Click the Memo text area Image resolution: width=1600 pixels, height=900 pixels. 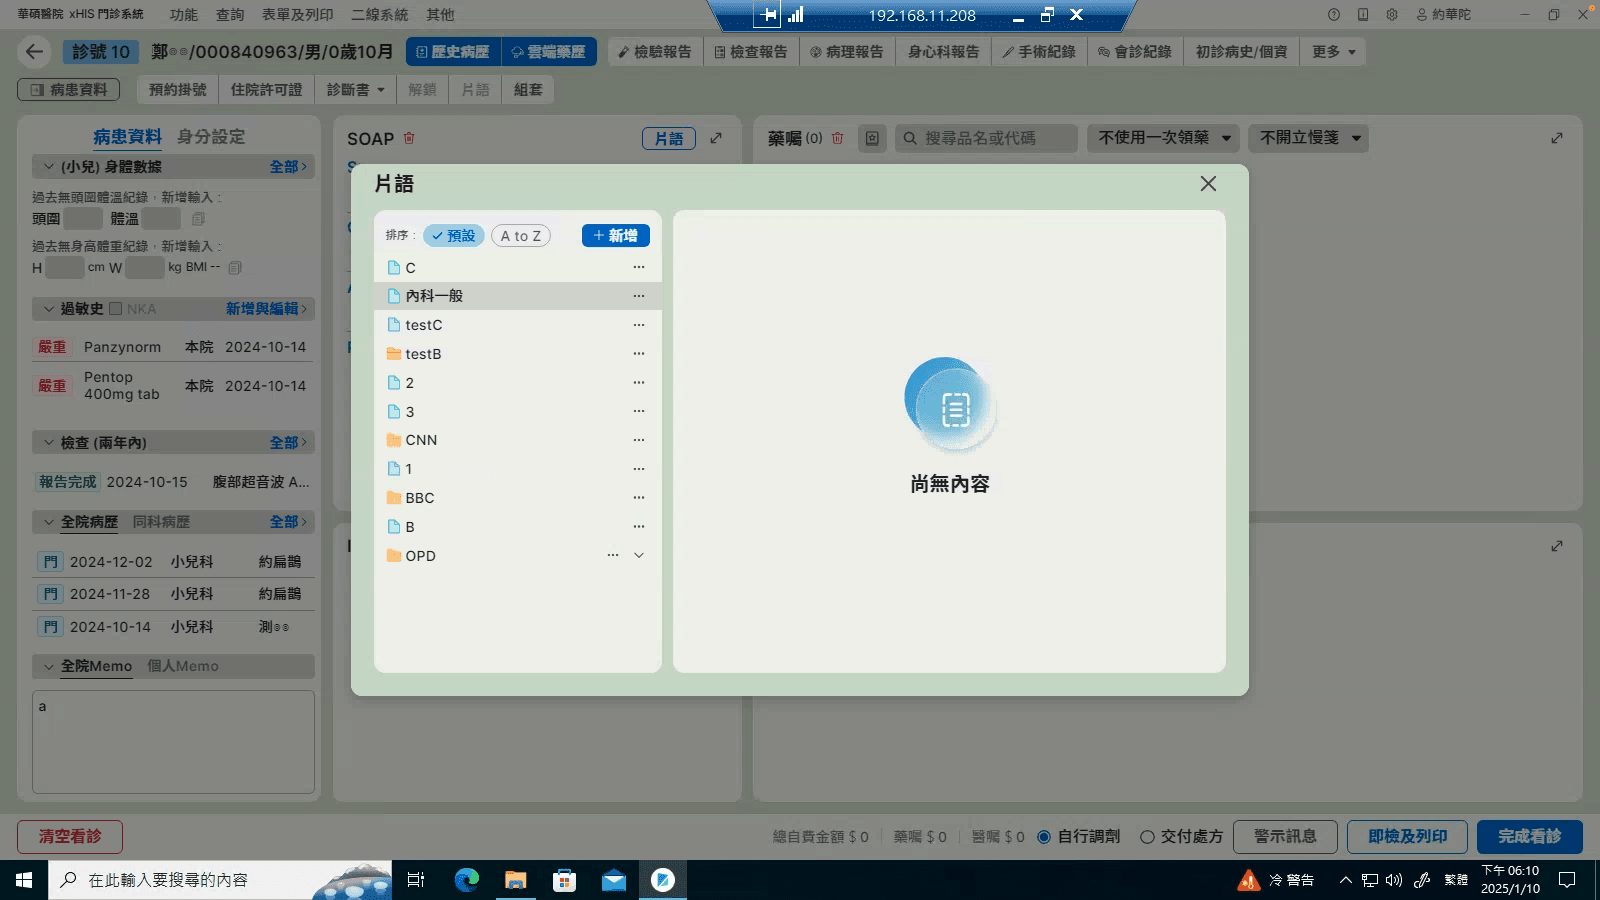[x=173, y=742]
